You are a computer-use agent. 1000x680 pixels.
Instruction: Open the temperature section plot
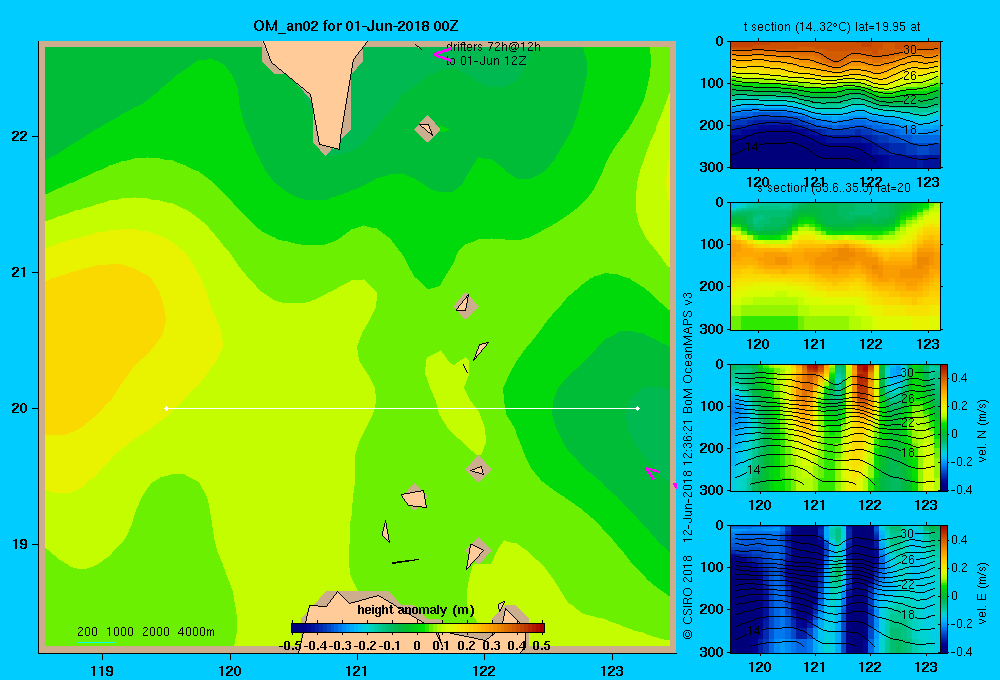tap(835, 104)
